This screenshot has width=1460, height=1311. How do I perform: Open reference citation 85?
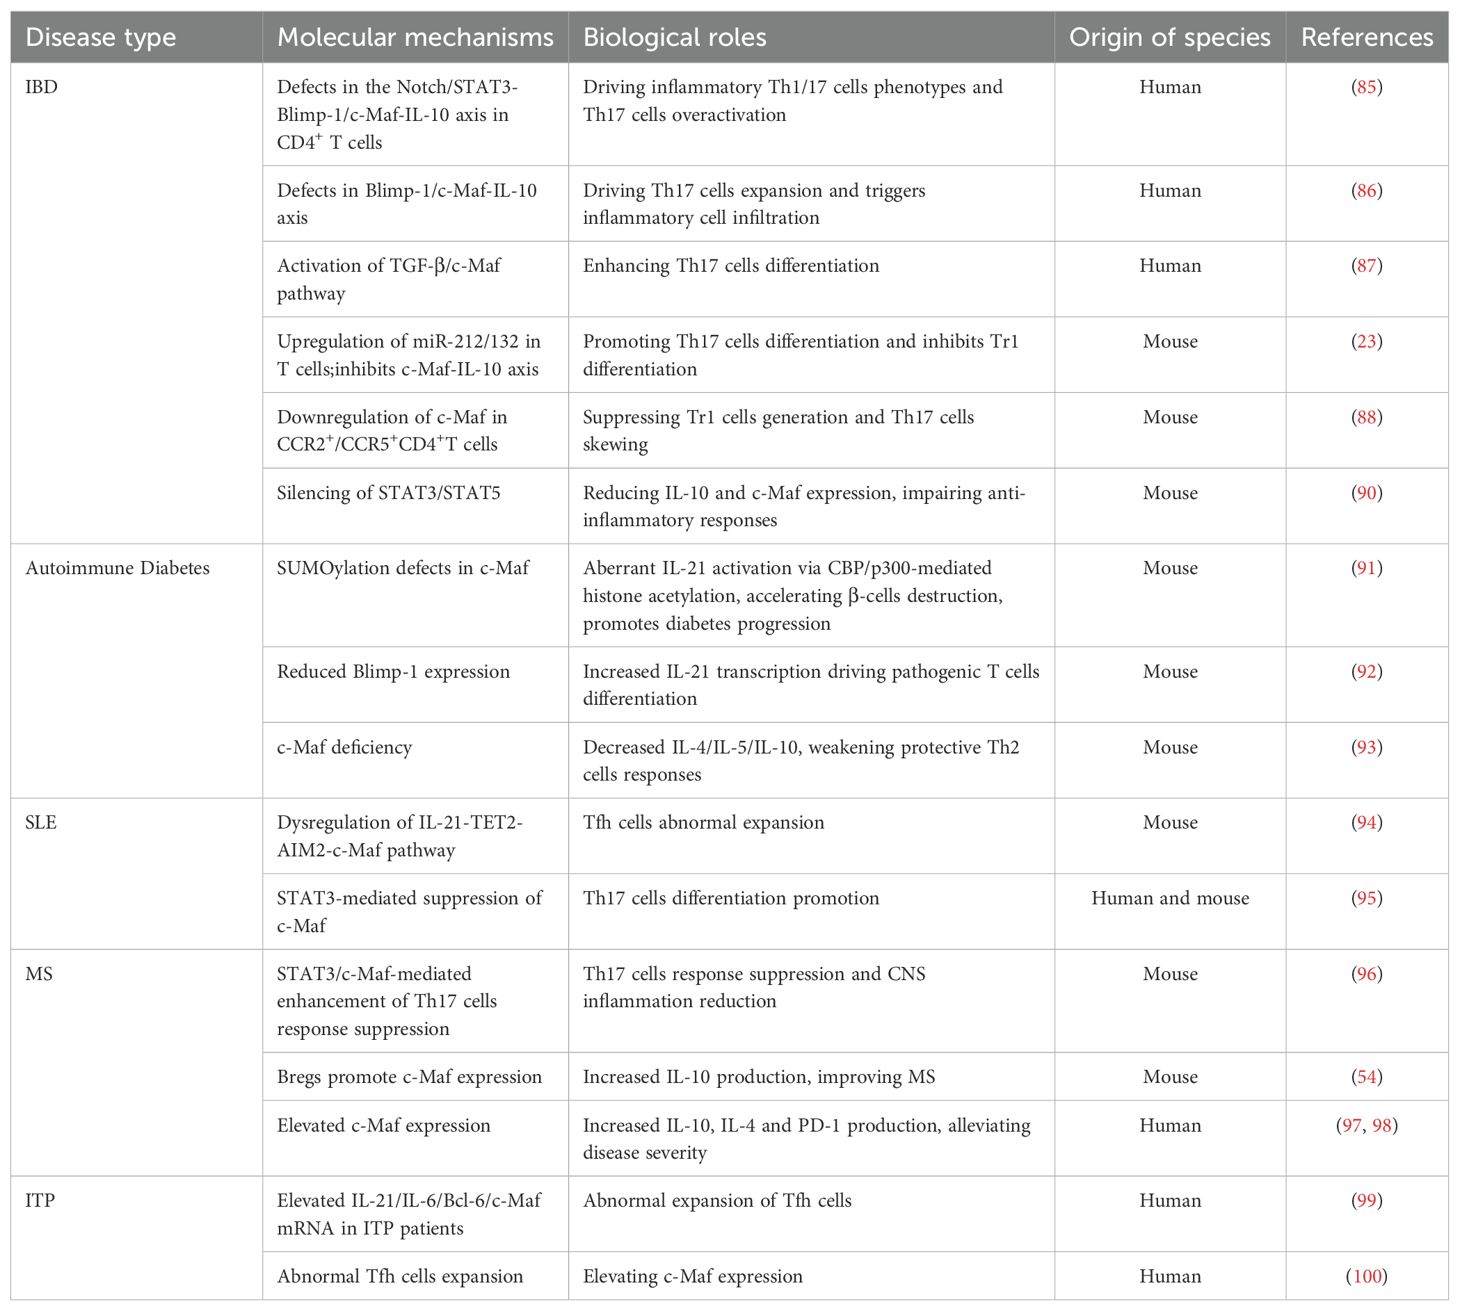[x=1366, y=87]
